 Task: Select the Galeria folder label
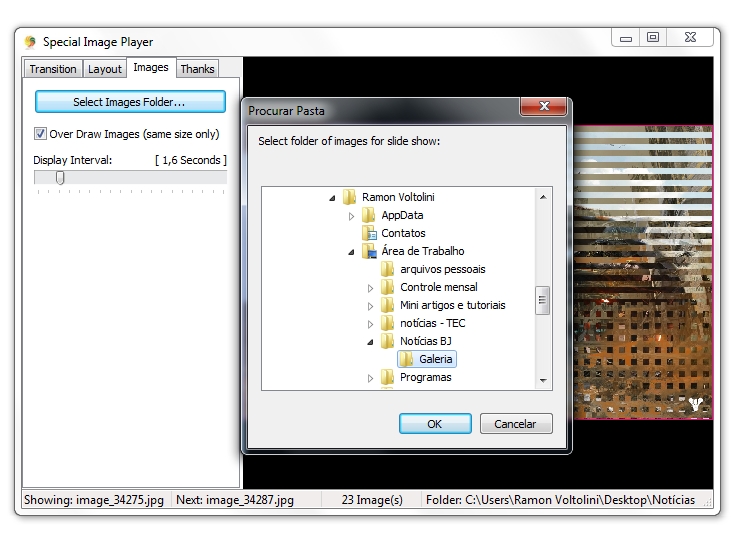(x=436, y=359)
